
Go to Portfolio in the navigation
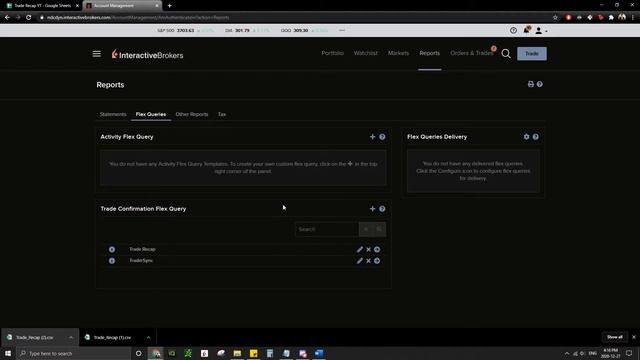point(333,53)
